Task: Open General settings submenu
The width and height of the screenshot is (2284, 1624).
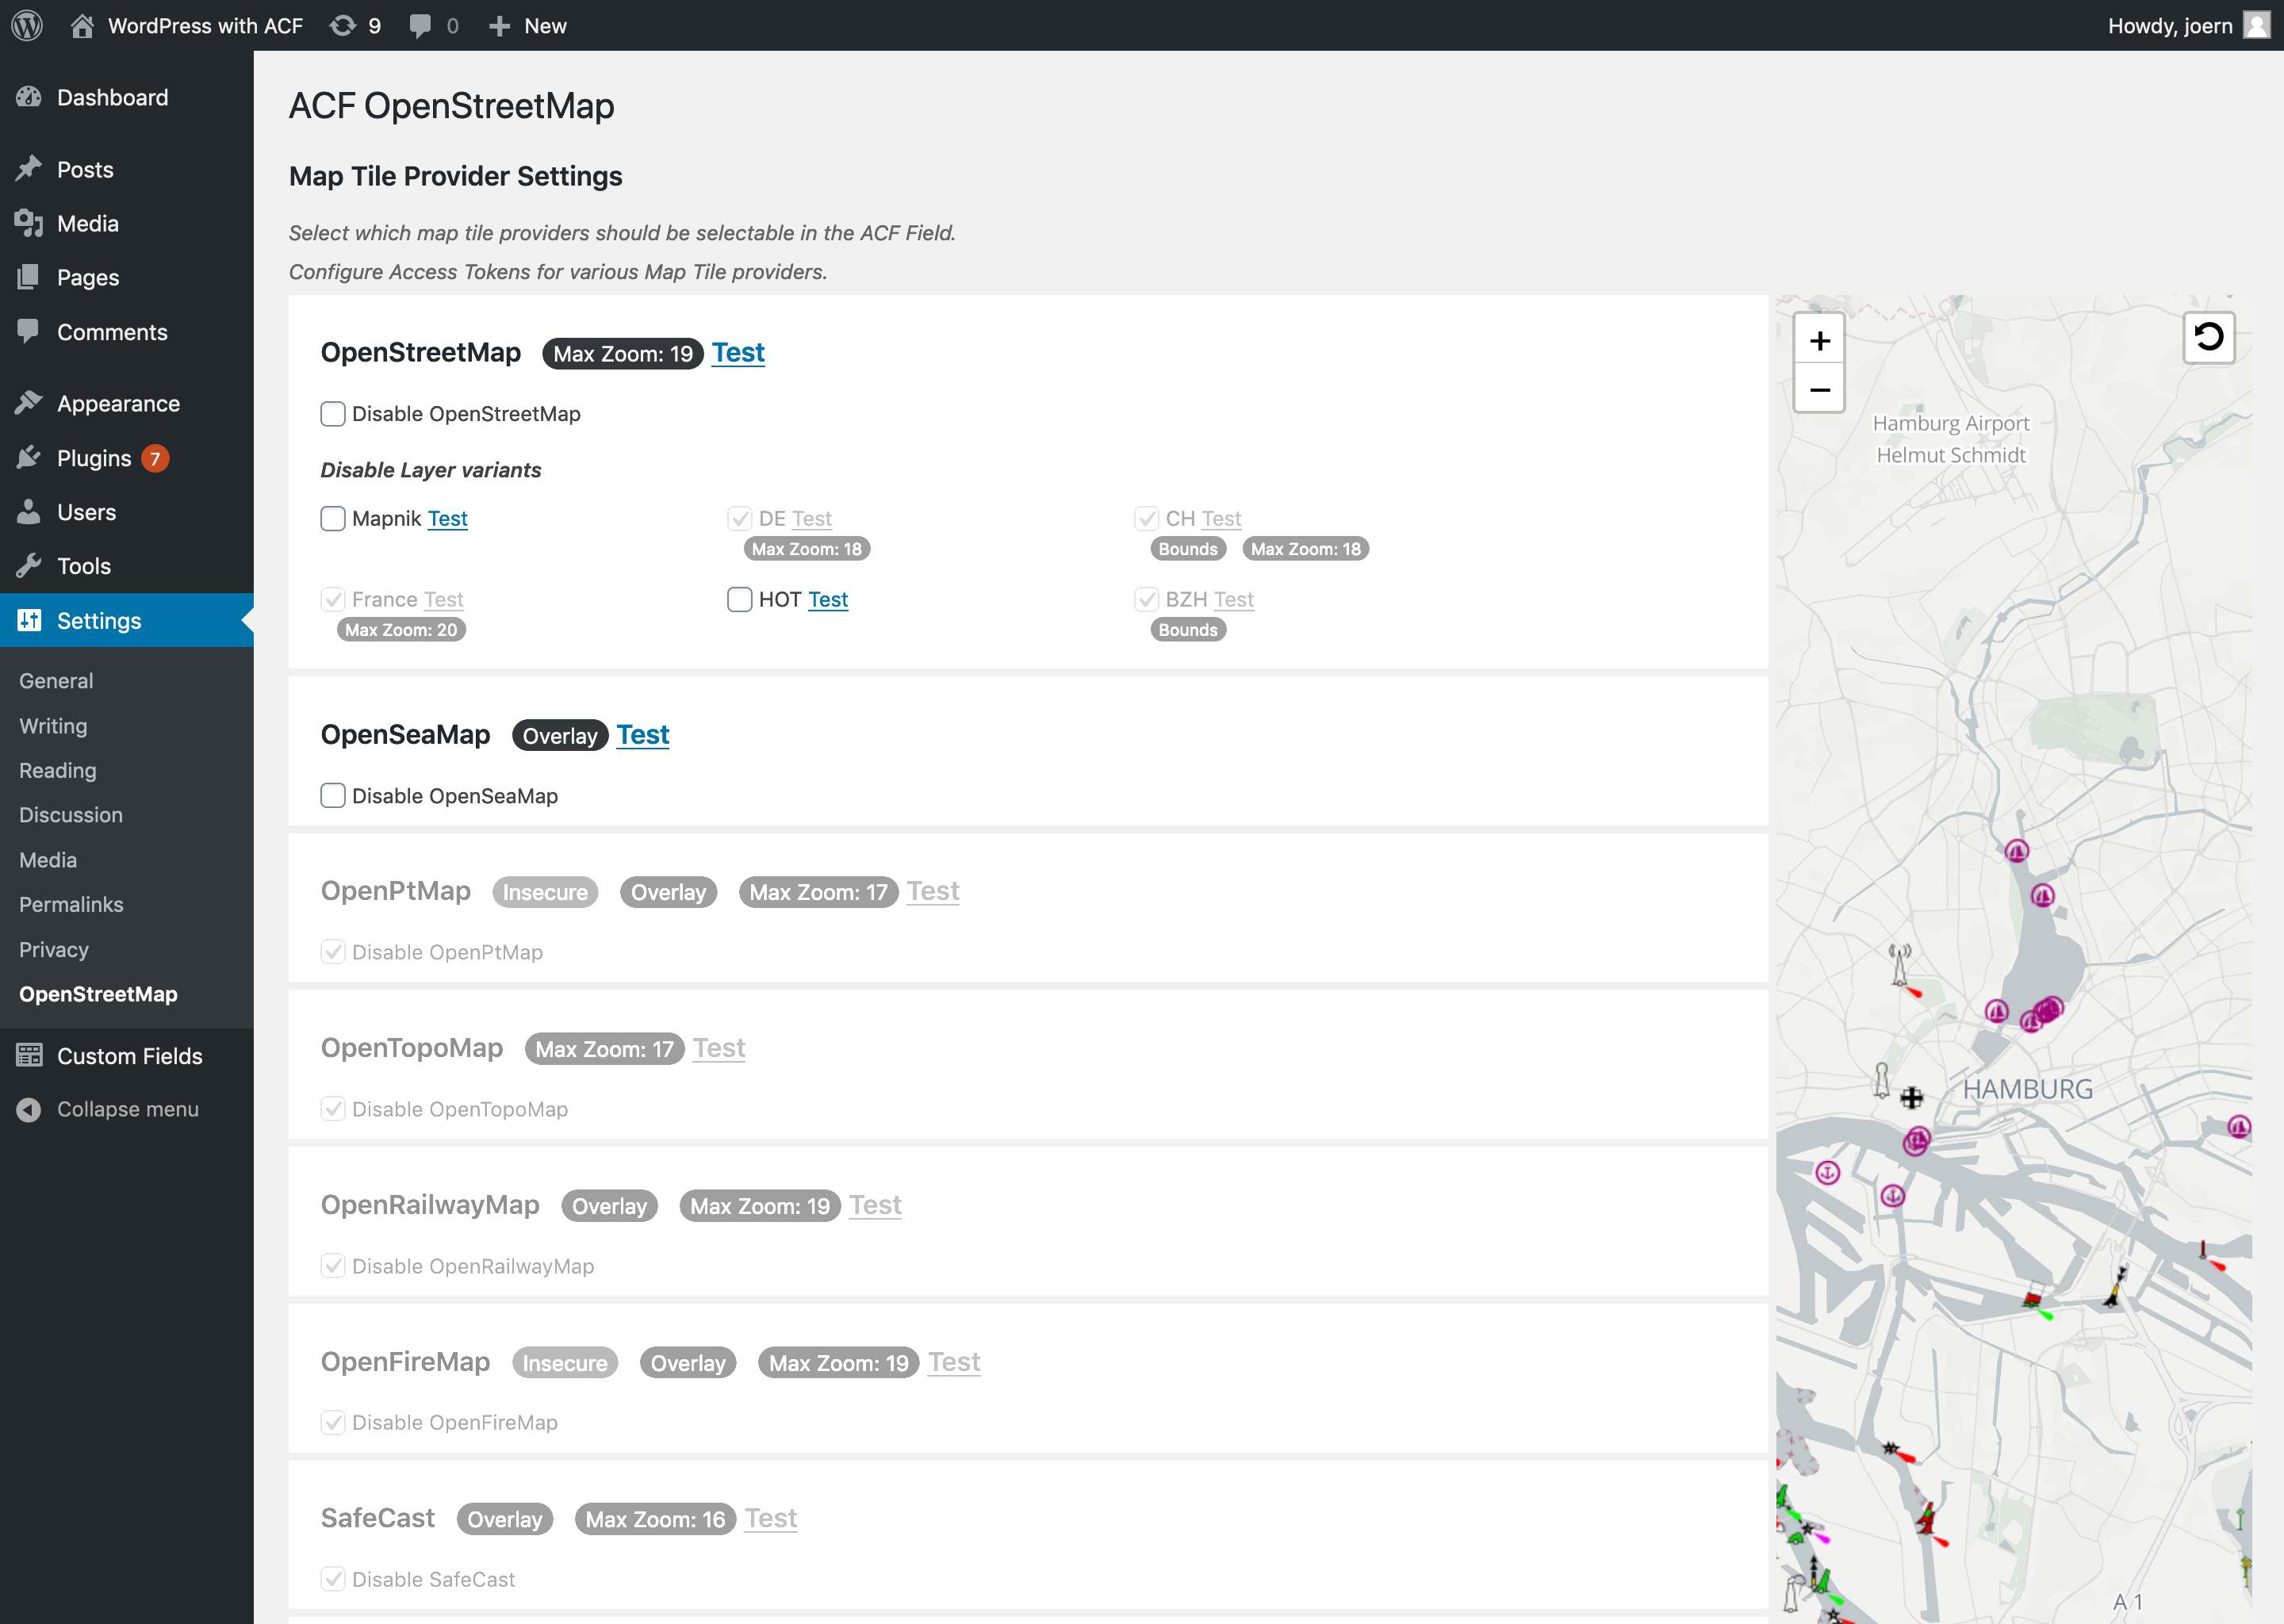Action: click(56, 681)
